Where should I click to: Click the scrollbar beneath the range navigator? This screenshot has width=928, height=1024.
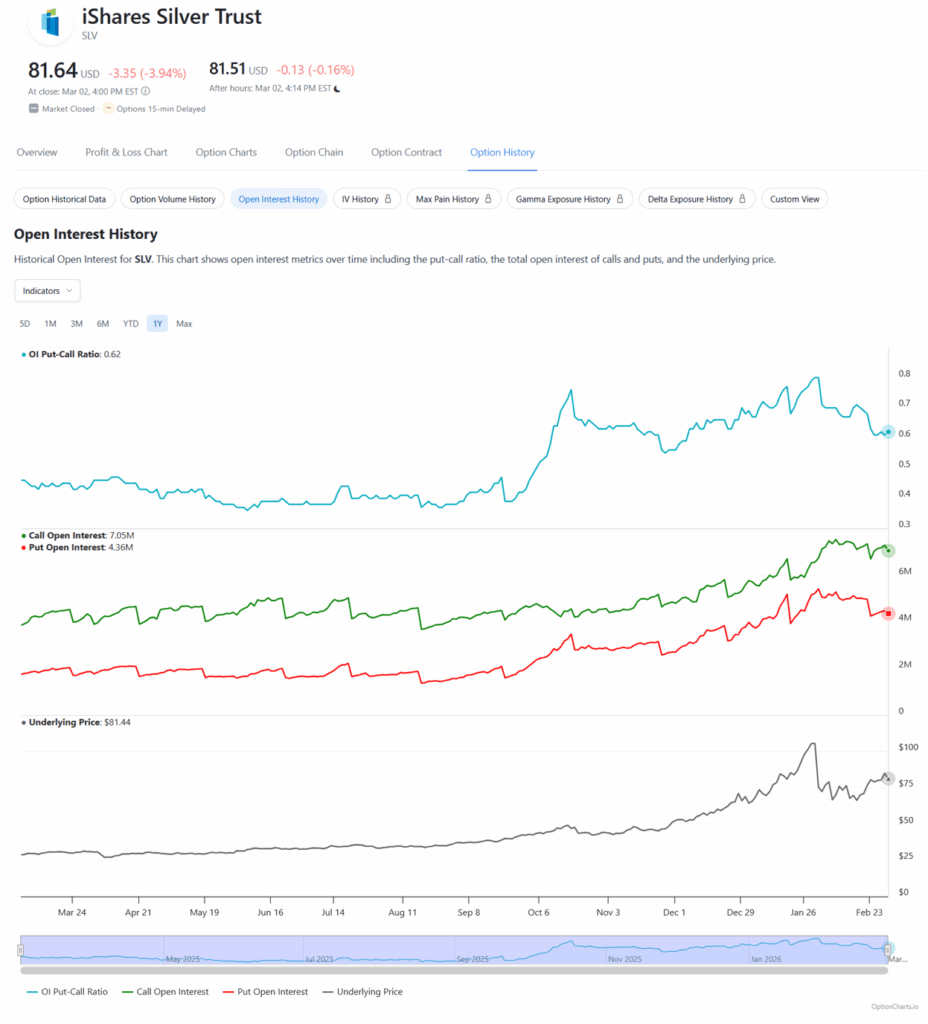(x=453, y=970)
